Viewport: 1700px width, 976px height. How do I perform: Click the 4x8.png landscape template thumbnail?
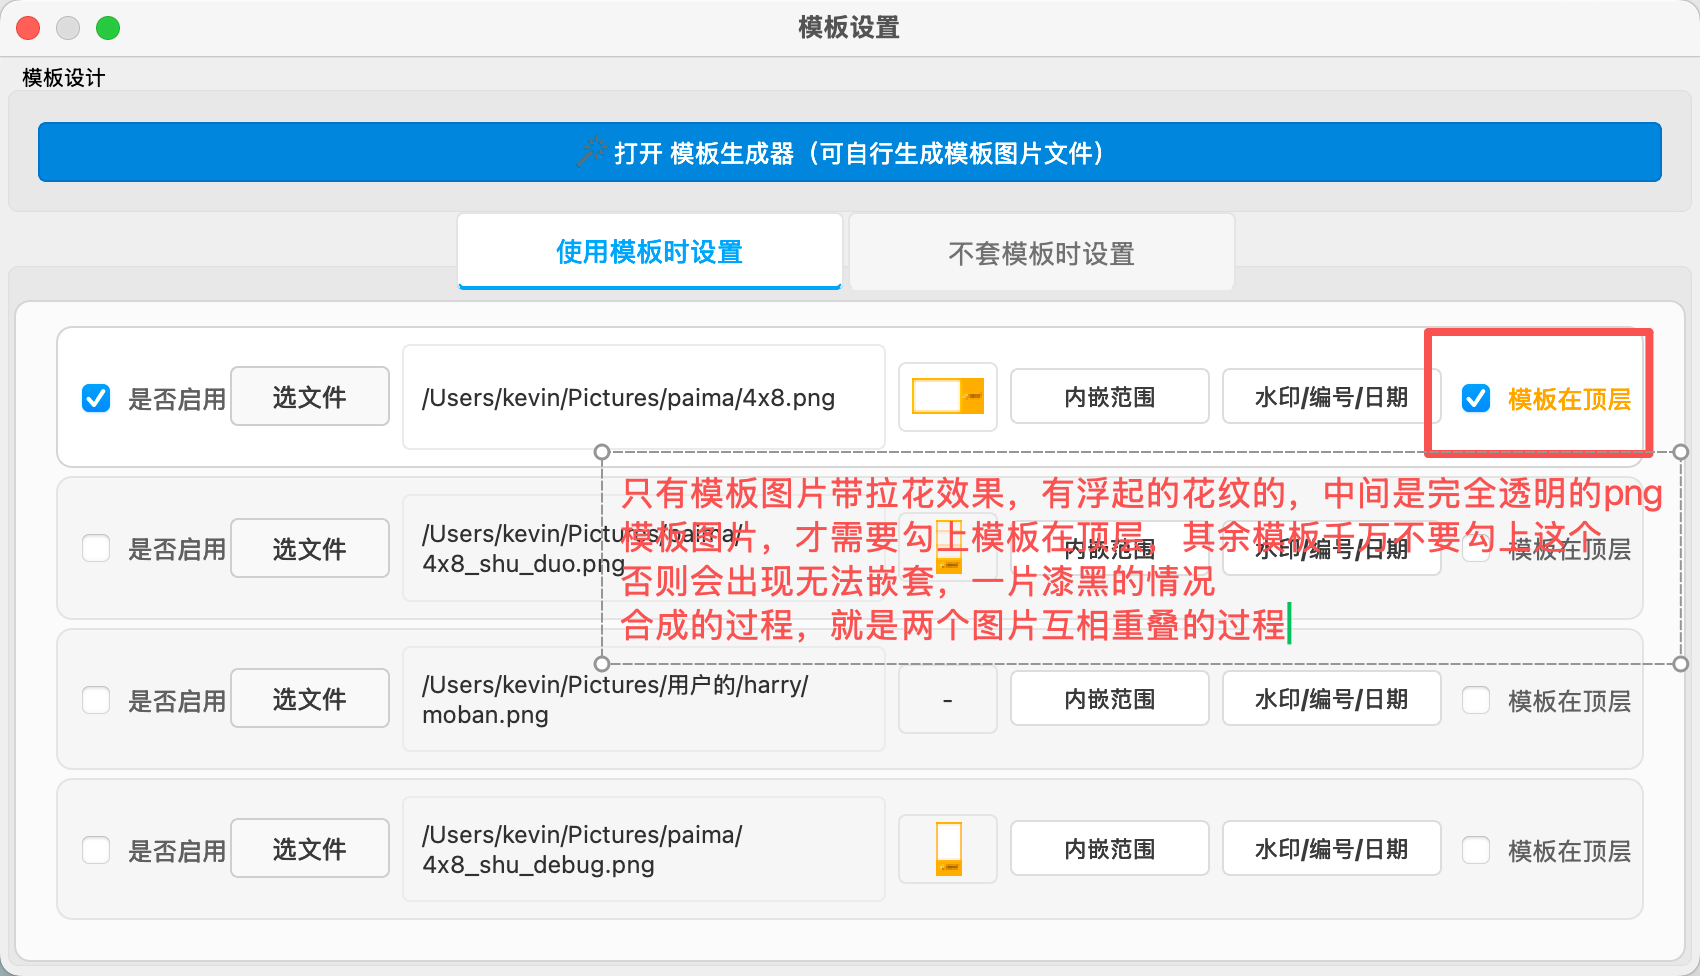[x=947, y=397]
